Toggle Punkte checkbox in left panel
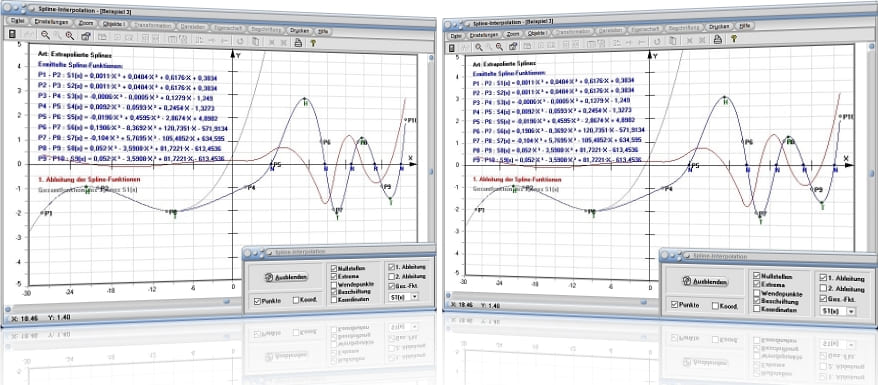This screenshot has width=878, height=385. coord(258,301)
